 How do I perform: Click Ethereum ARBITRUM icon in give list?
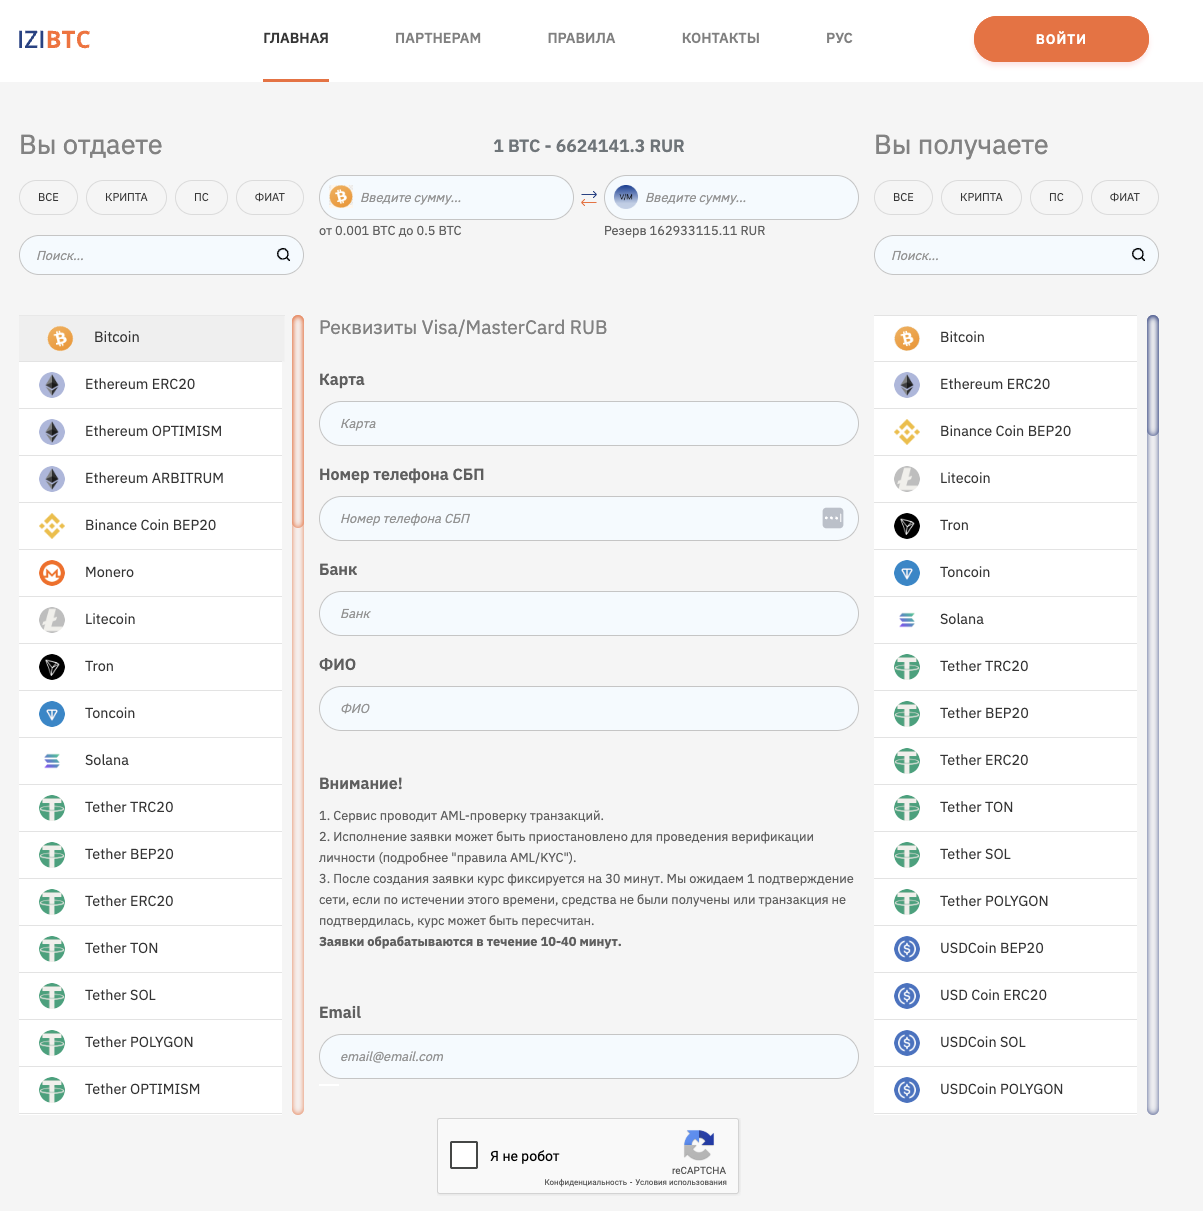pos(52,479)
